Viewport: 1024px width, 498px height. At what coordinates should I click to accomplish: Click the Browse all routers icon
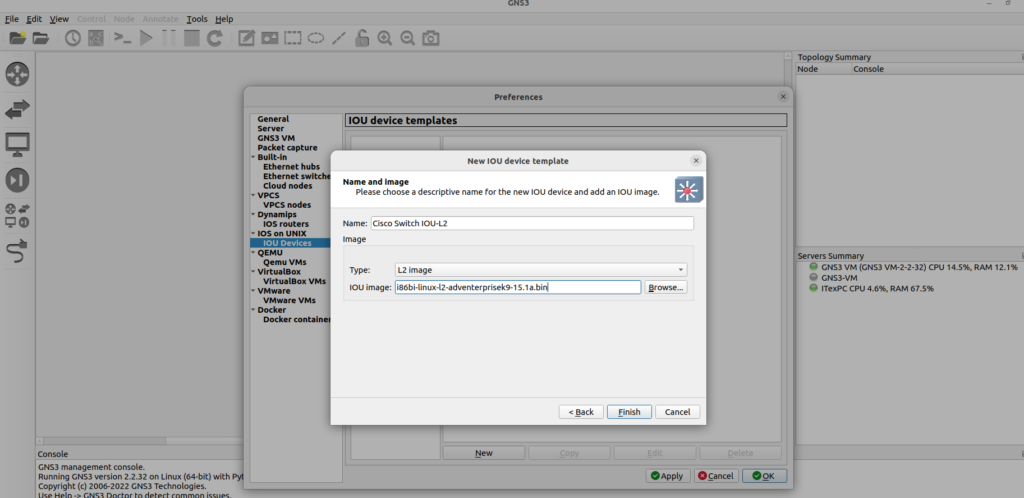(18, 74)
